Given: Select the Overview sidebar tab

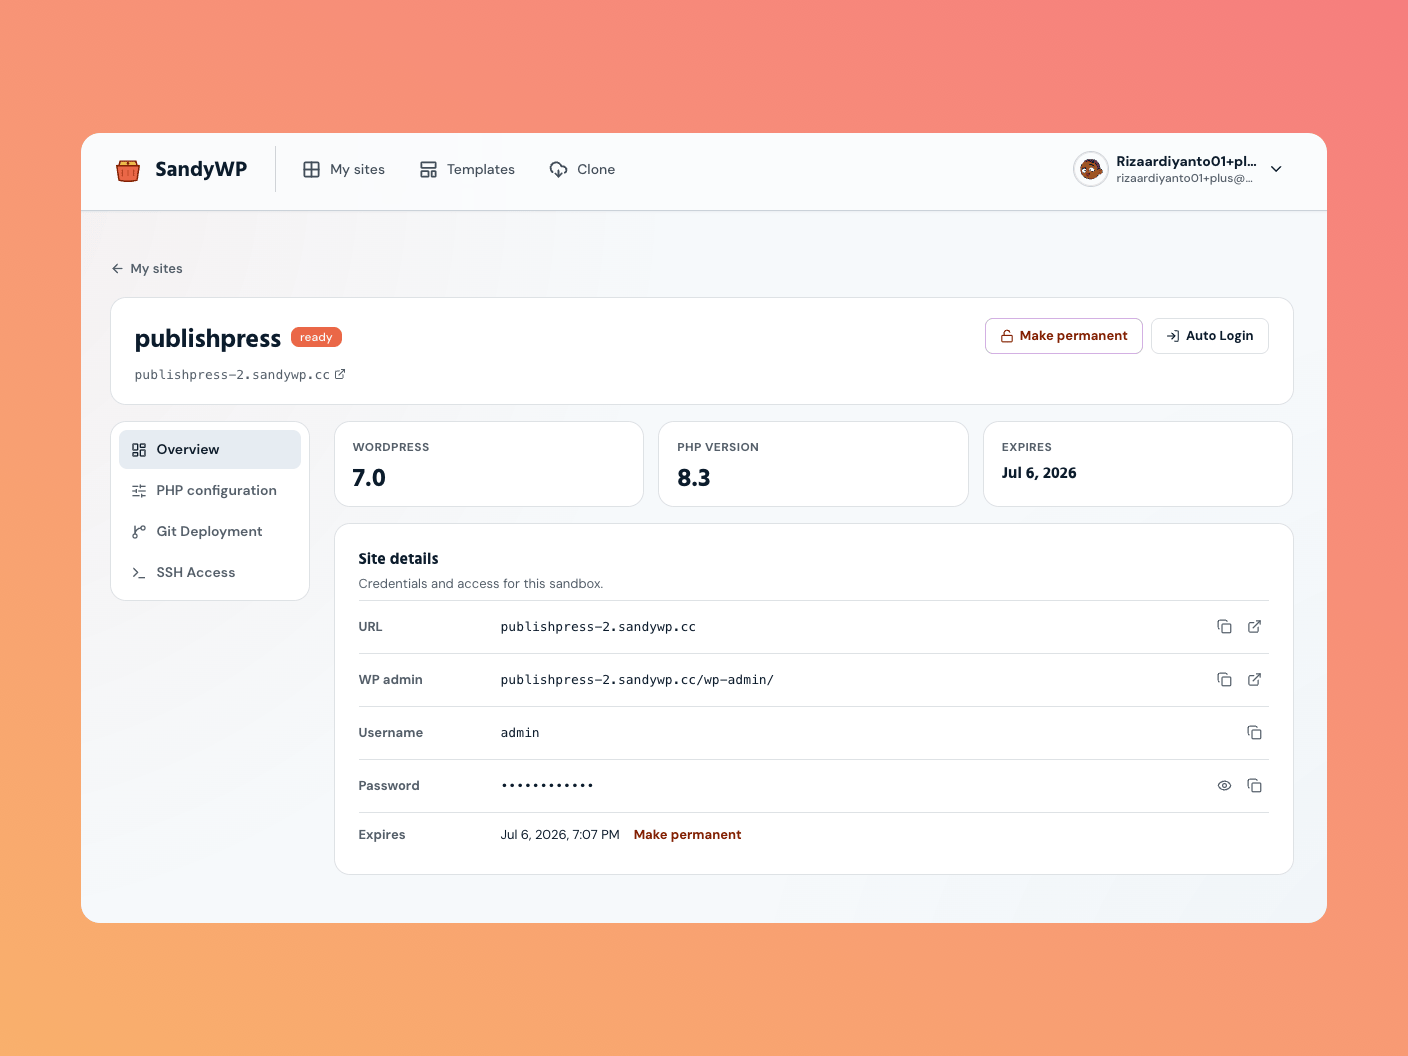Looking at the screenshot, I should click(210, 450).
